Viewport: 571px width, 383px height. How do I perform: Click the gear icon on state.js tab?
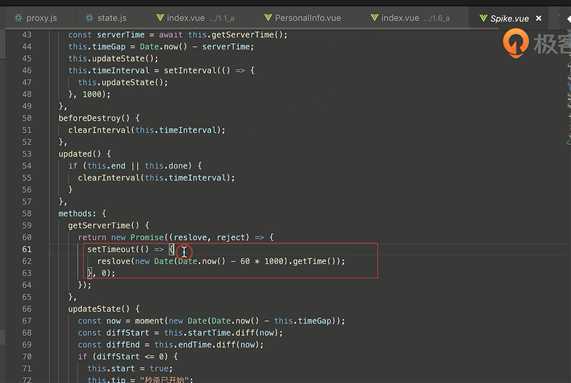(x=89, y=18)
